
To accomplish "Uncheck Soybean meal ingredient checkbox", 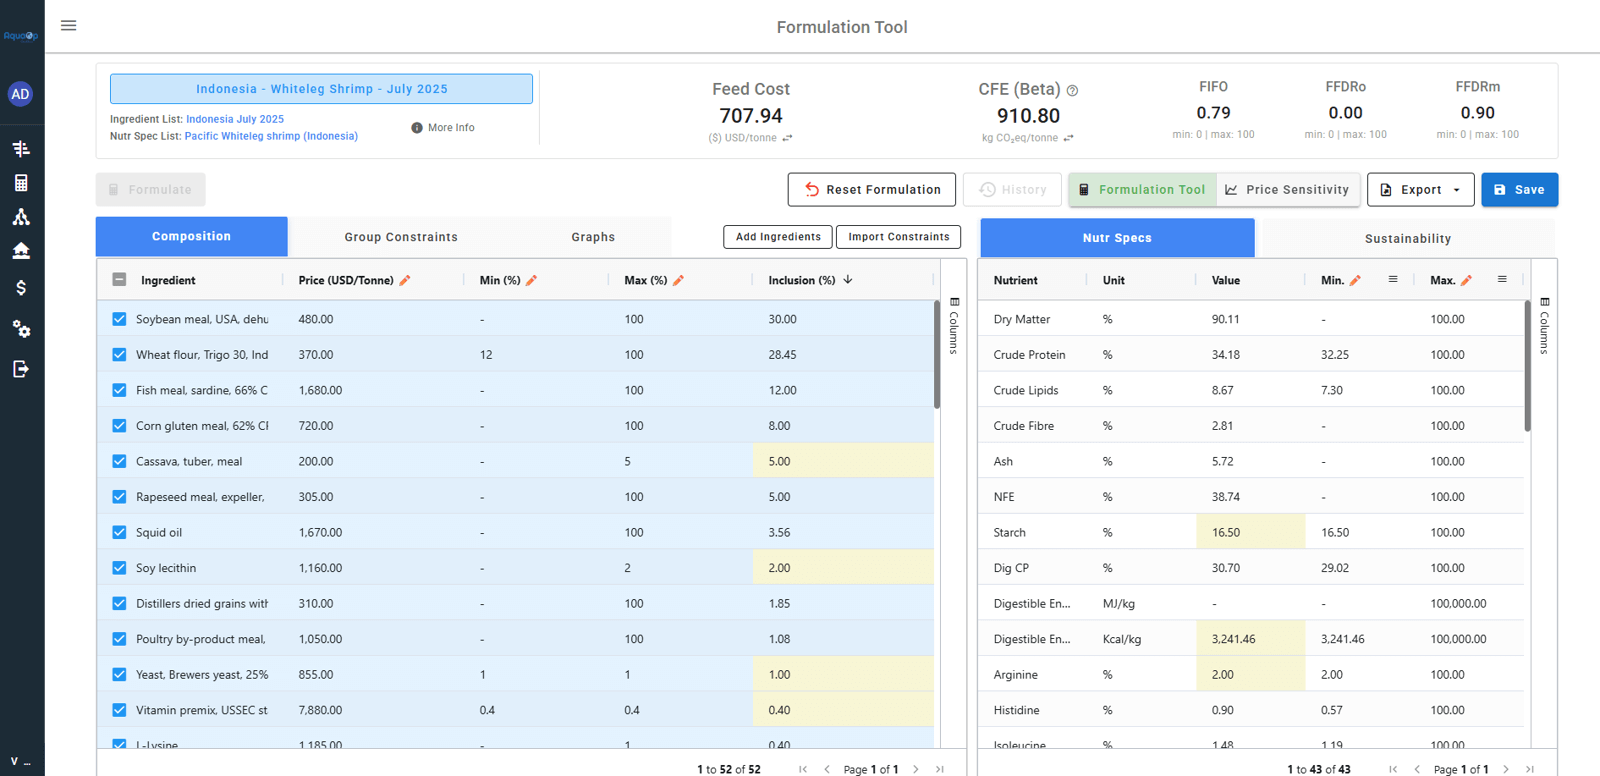I will [119, 319].
